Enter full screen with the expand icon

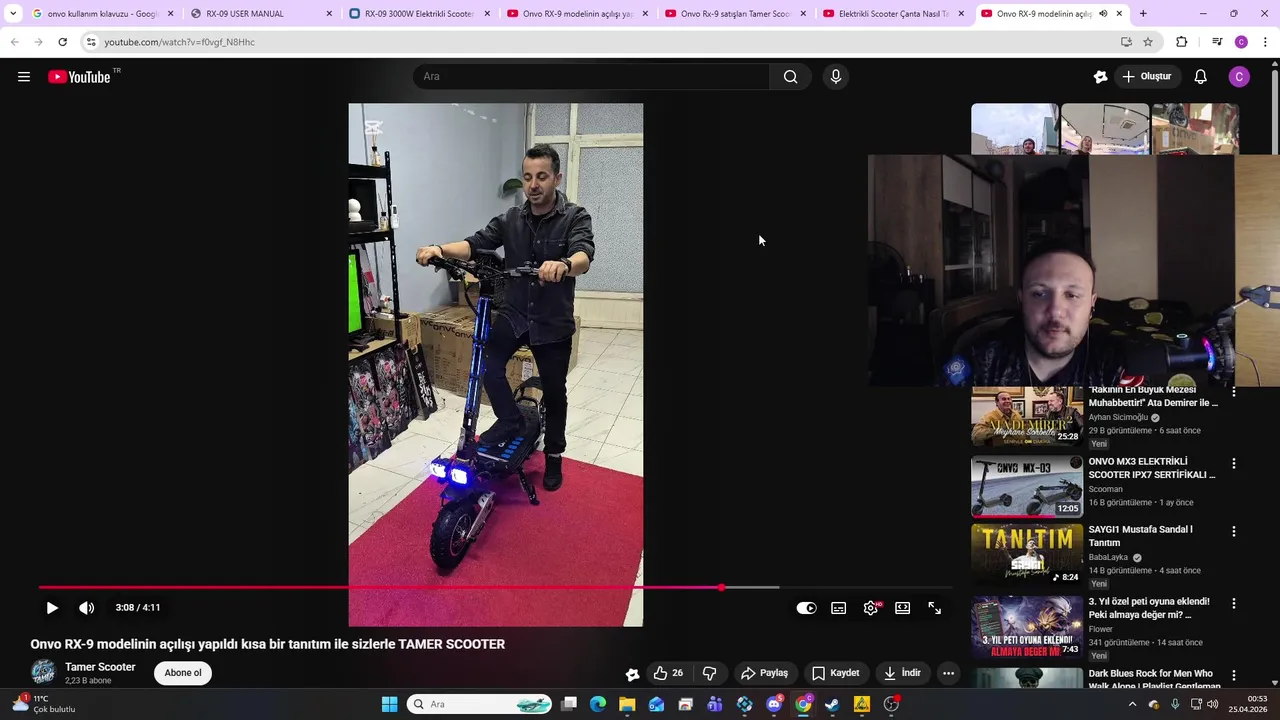pos(935,608)
